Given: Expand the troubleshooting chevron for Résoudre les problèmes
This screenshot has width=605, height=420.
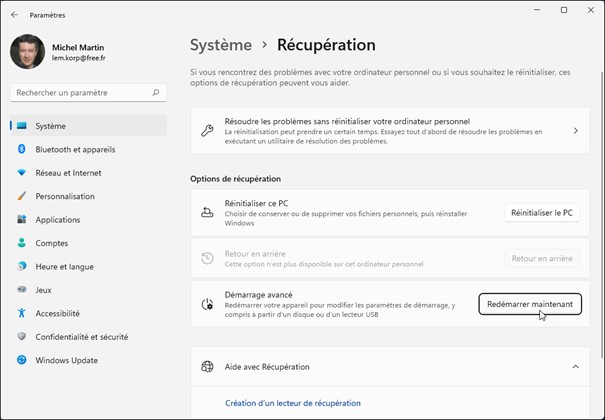Looking at the screenshot, I should click(575, 131).
